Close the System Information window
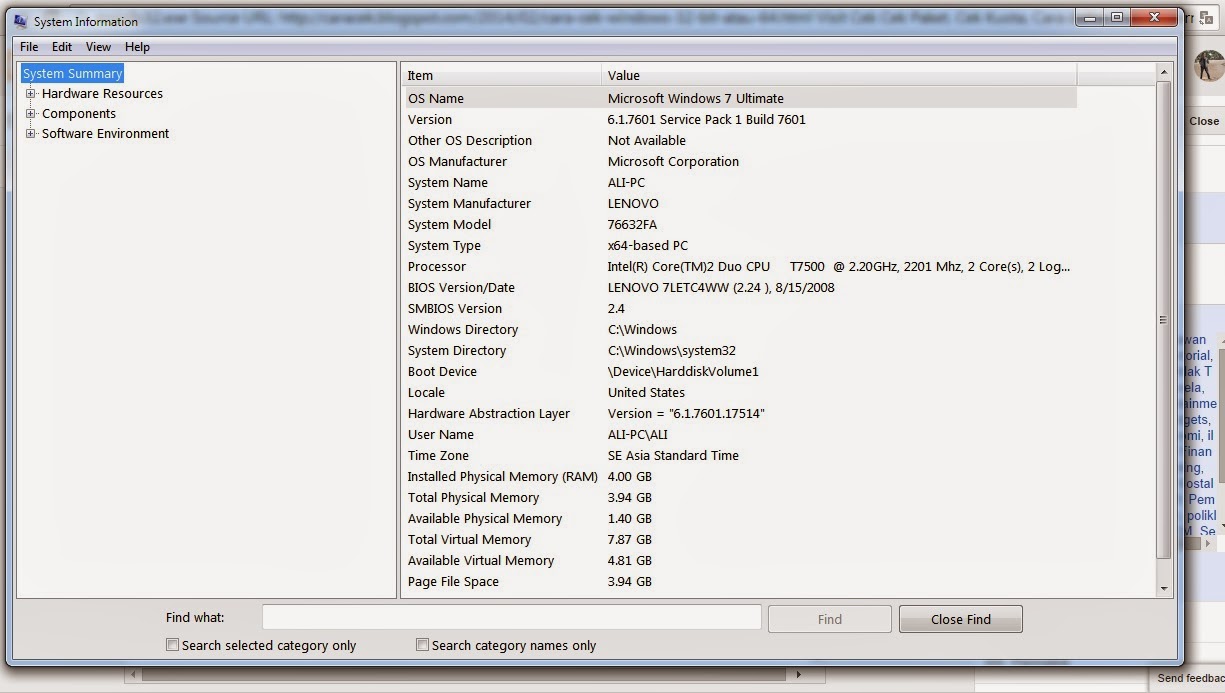 point(1153,17)
